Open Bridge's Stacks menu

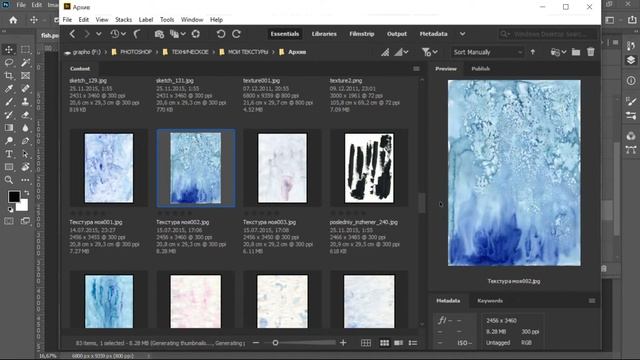tap(123, 20)
